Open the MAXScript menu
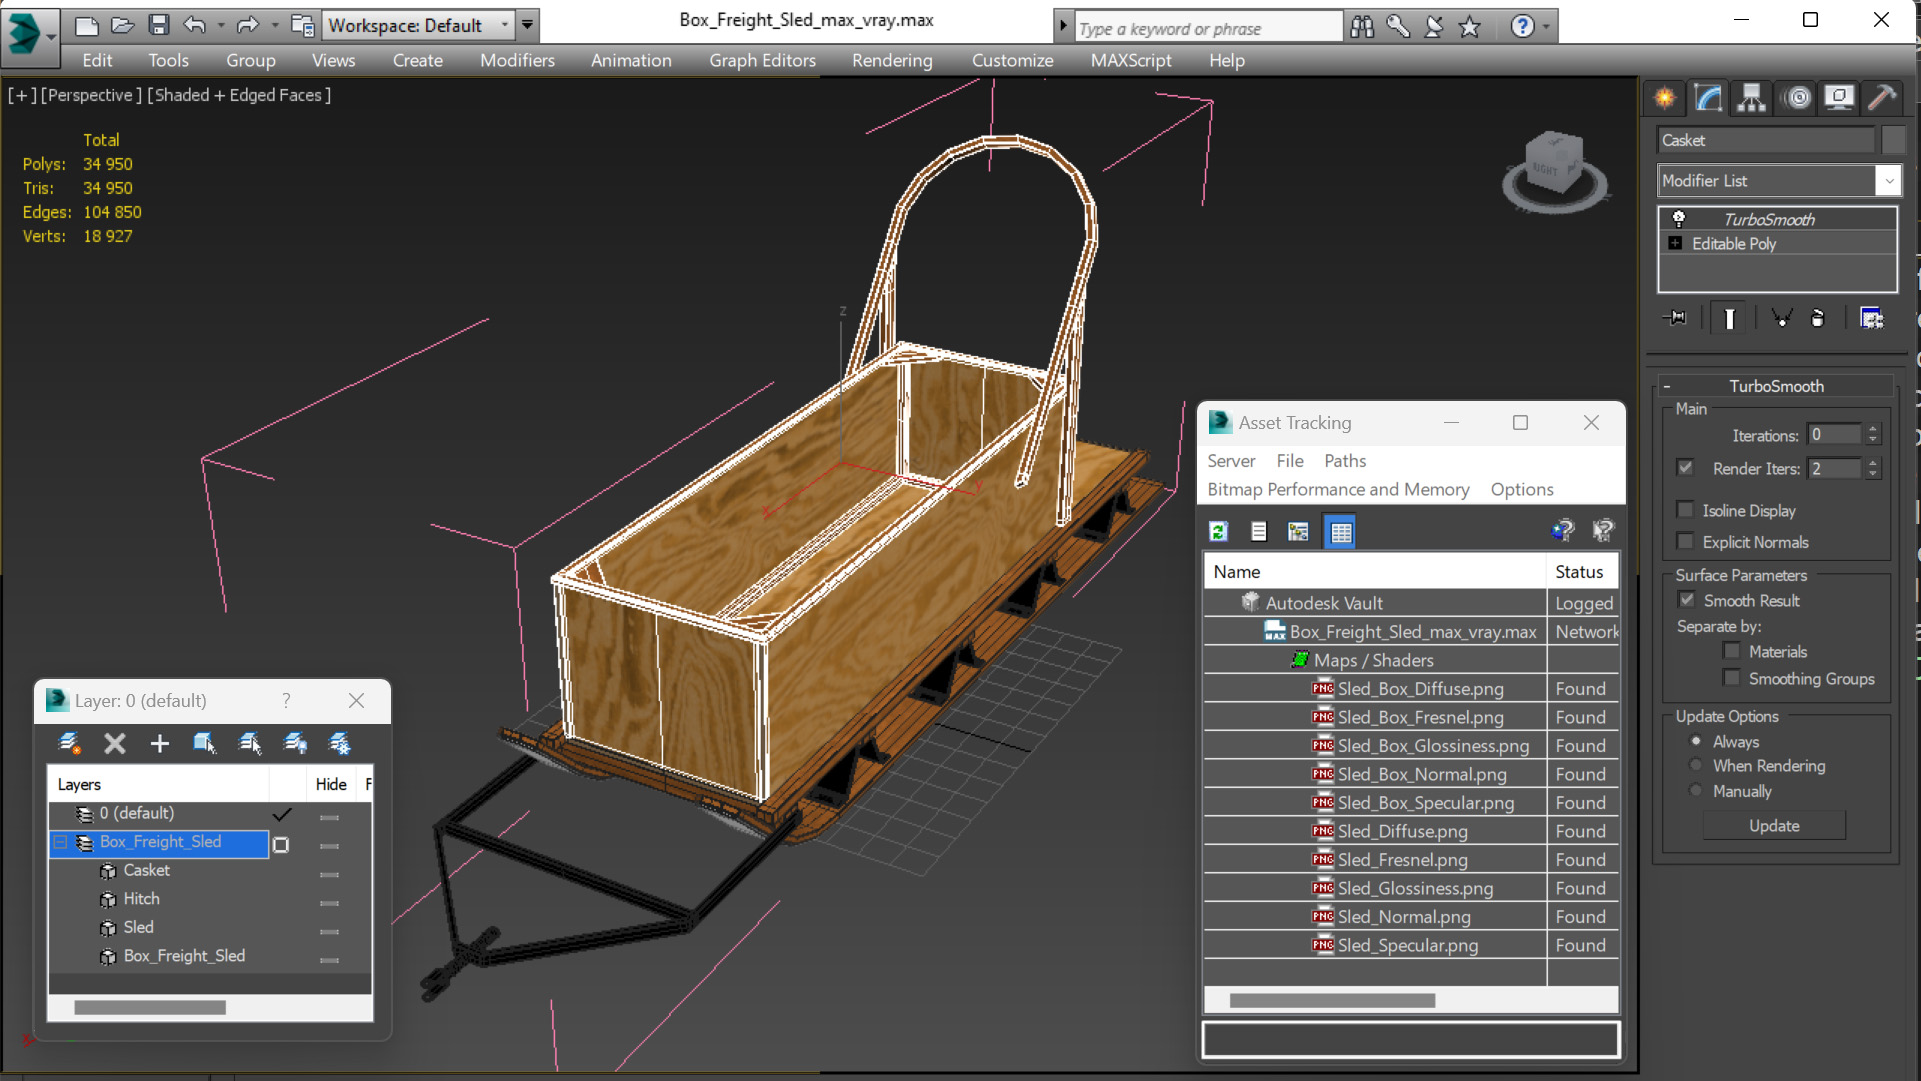Viewport: 1921px width, 1081px height. 1131,60
